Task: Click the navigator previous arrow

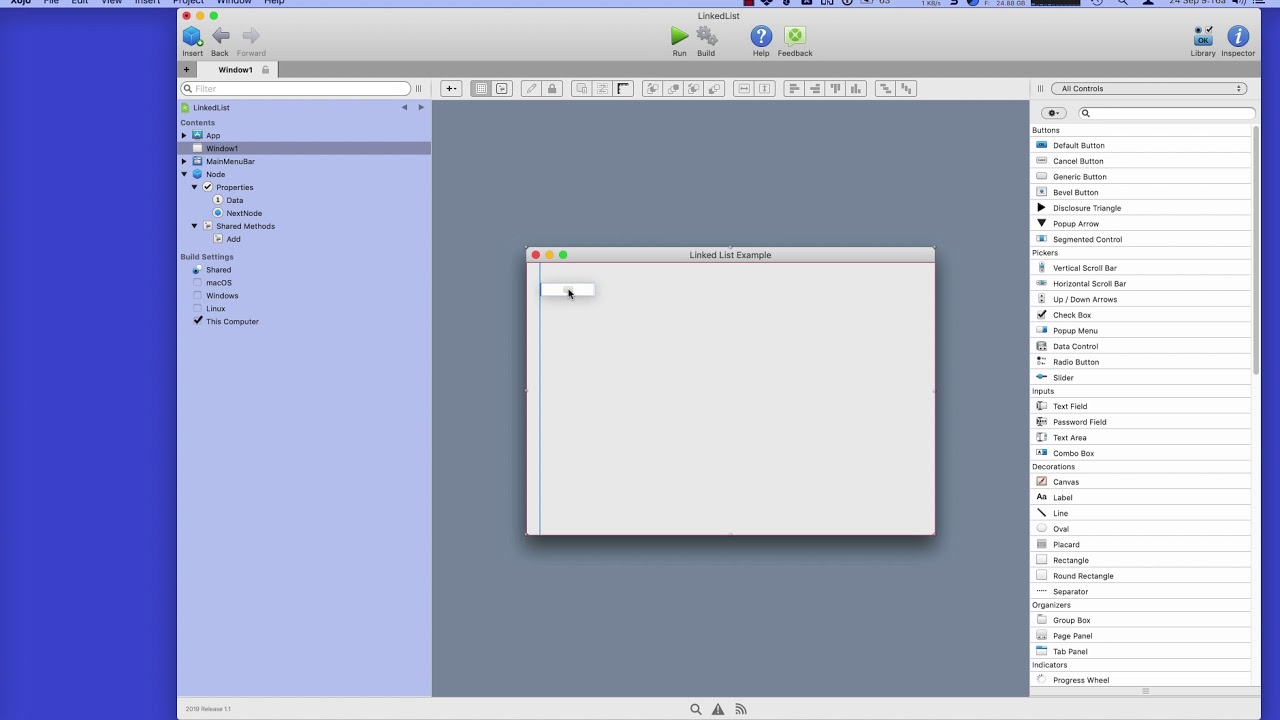Action: pos(404,107)
